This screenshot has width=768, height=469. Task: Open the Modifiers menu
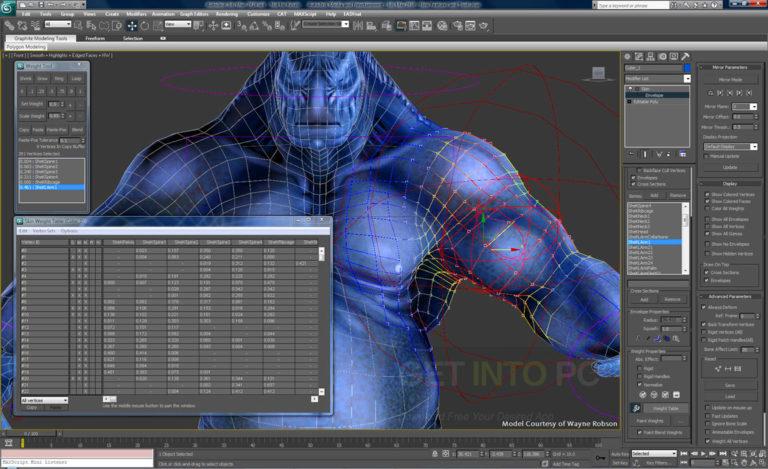[x=136, y=14]
